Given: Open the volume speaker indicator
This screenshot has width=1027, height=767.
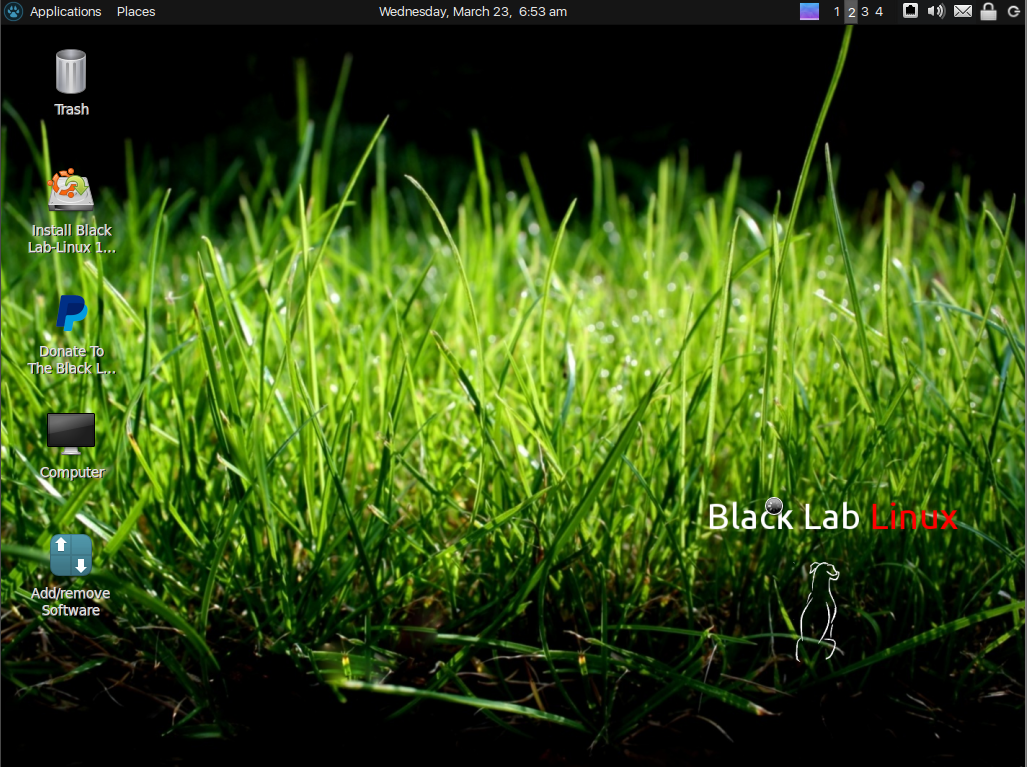Looking at the screenshot, I should (x=936, y=11).
